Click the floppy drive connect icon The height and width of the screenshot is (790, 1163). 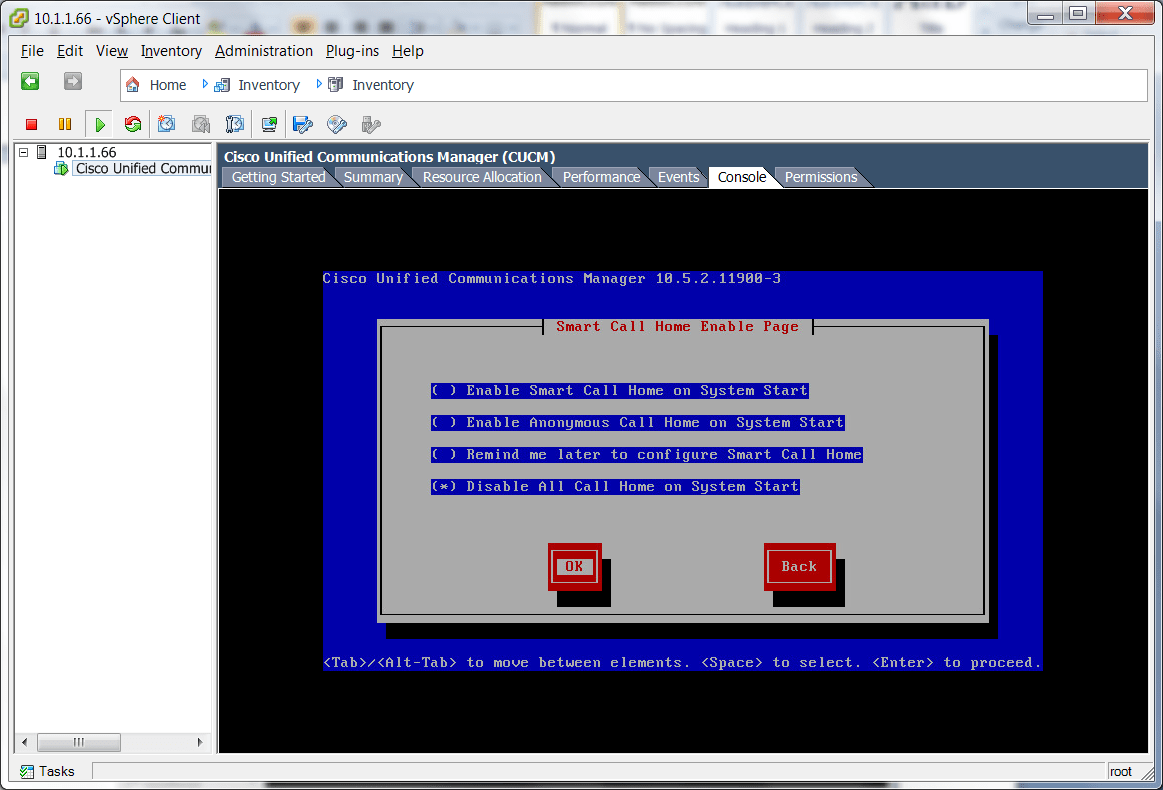(x=303, y=125)
